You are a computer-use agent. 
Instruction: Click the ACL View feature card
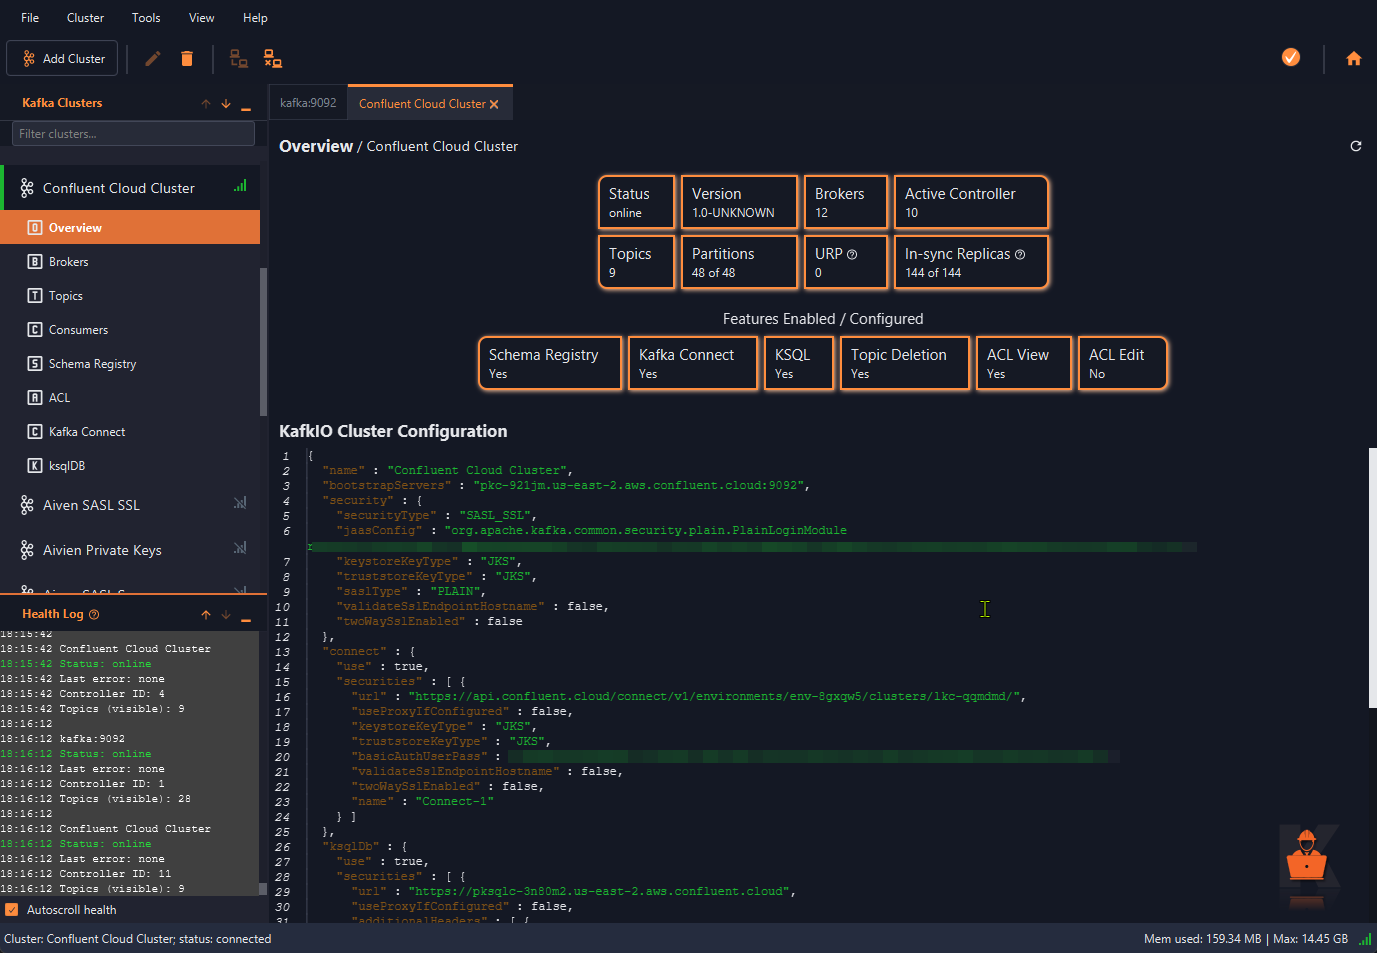(x=1024, y=363)
